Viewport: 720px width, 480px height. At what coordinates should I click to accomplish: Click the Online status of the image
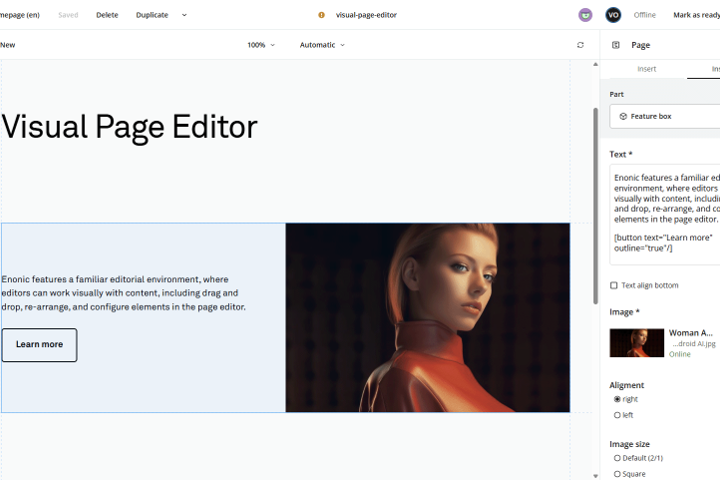pyautogui.click(x=680, y=354)
